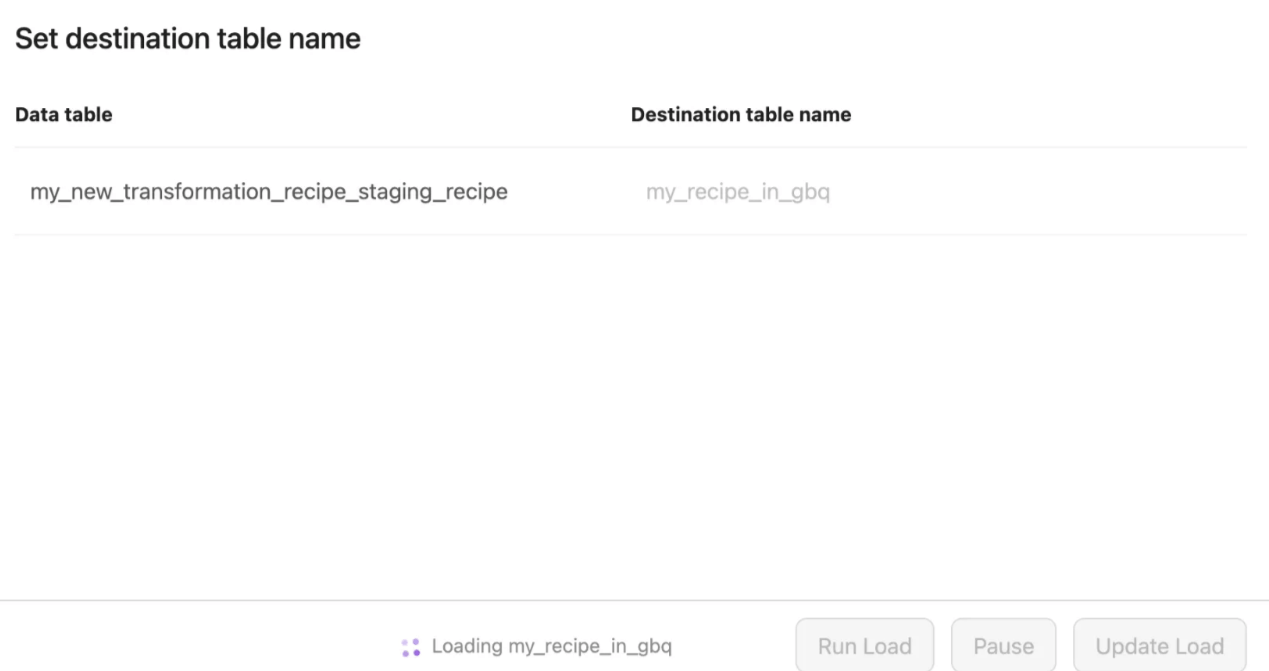The height and width of the screenshot is (671, 1269).
Task: Click the load progress message in the footer
Action: [551, 647]
